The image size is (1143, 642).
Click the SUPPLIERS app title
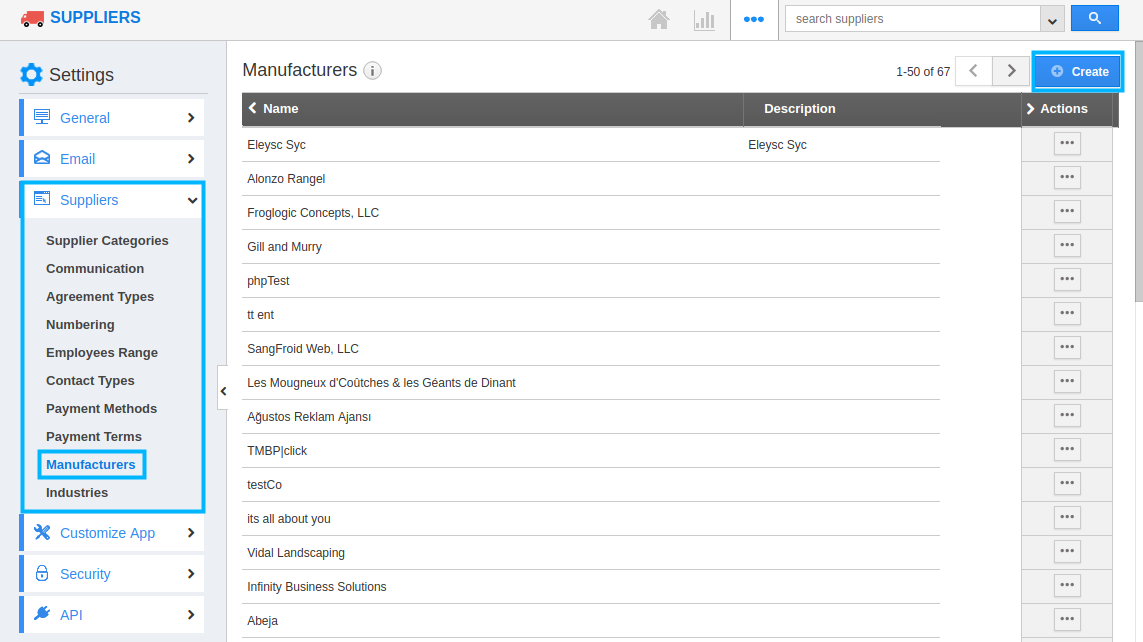coord(95,17)
